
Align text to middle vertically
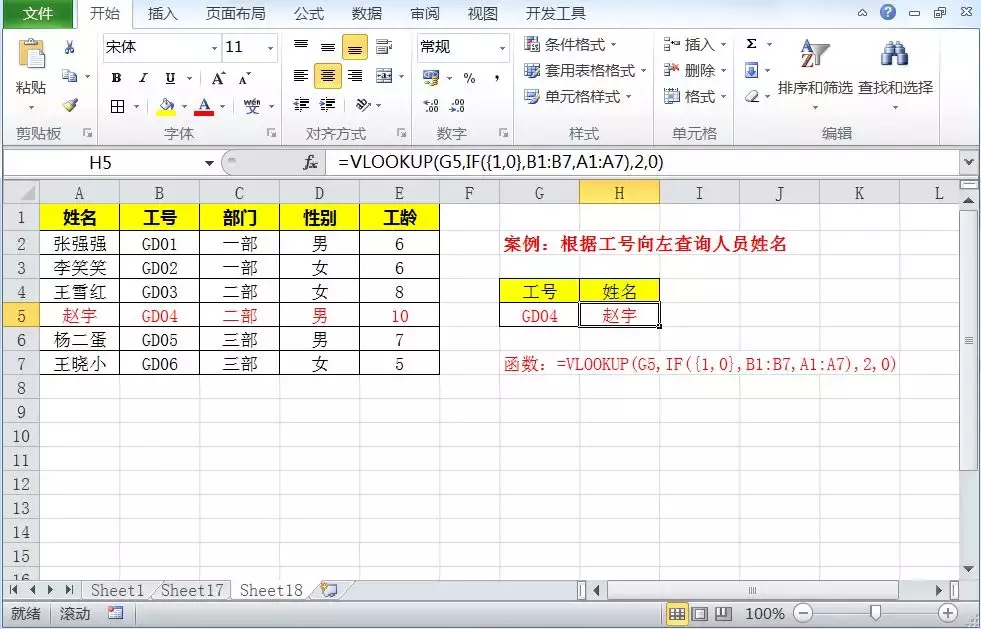328,46
